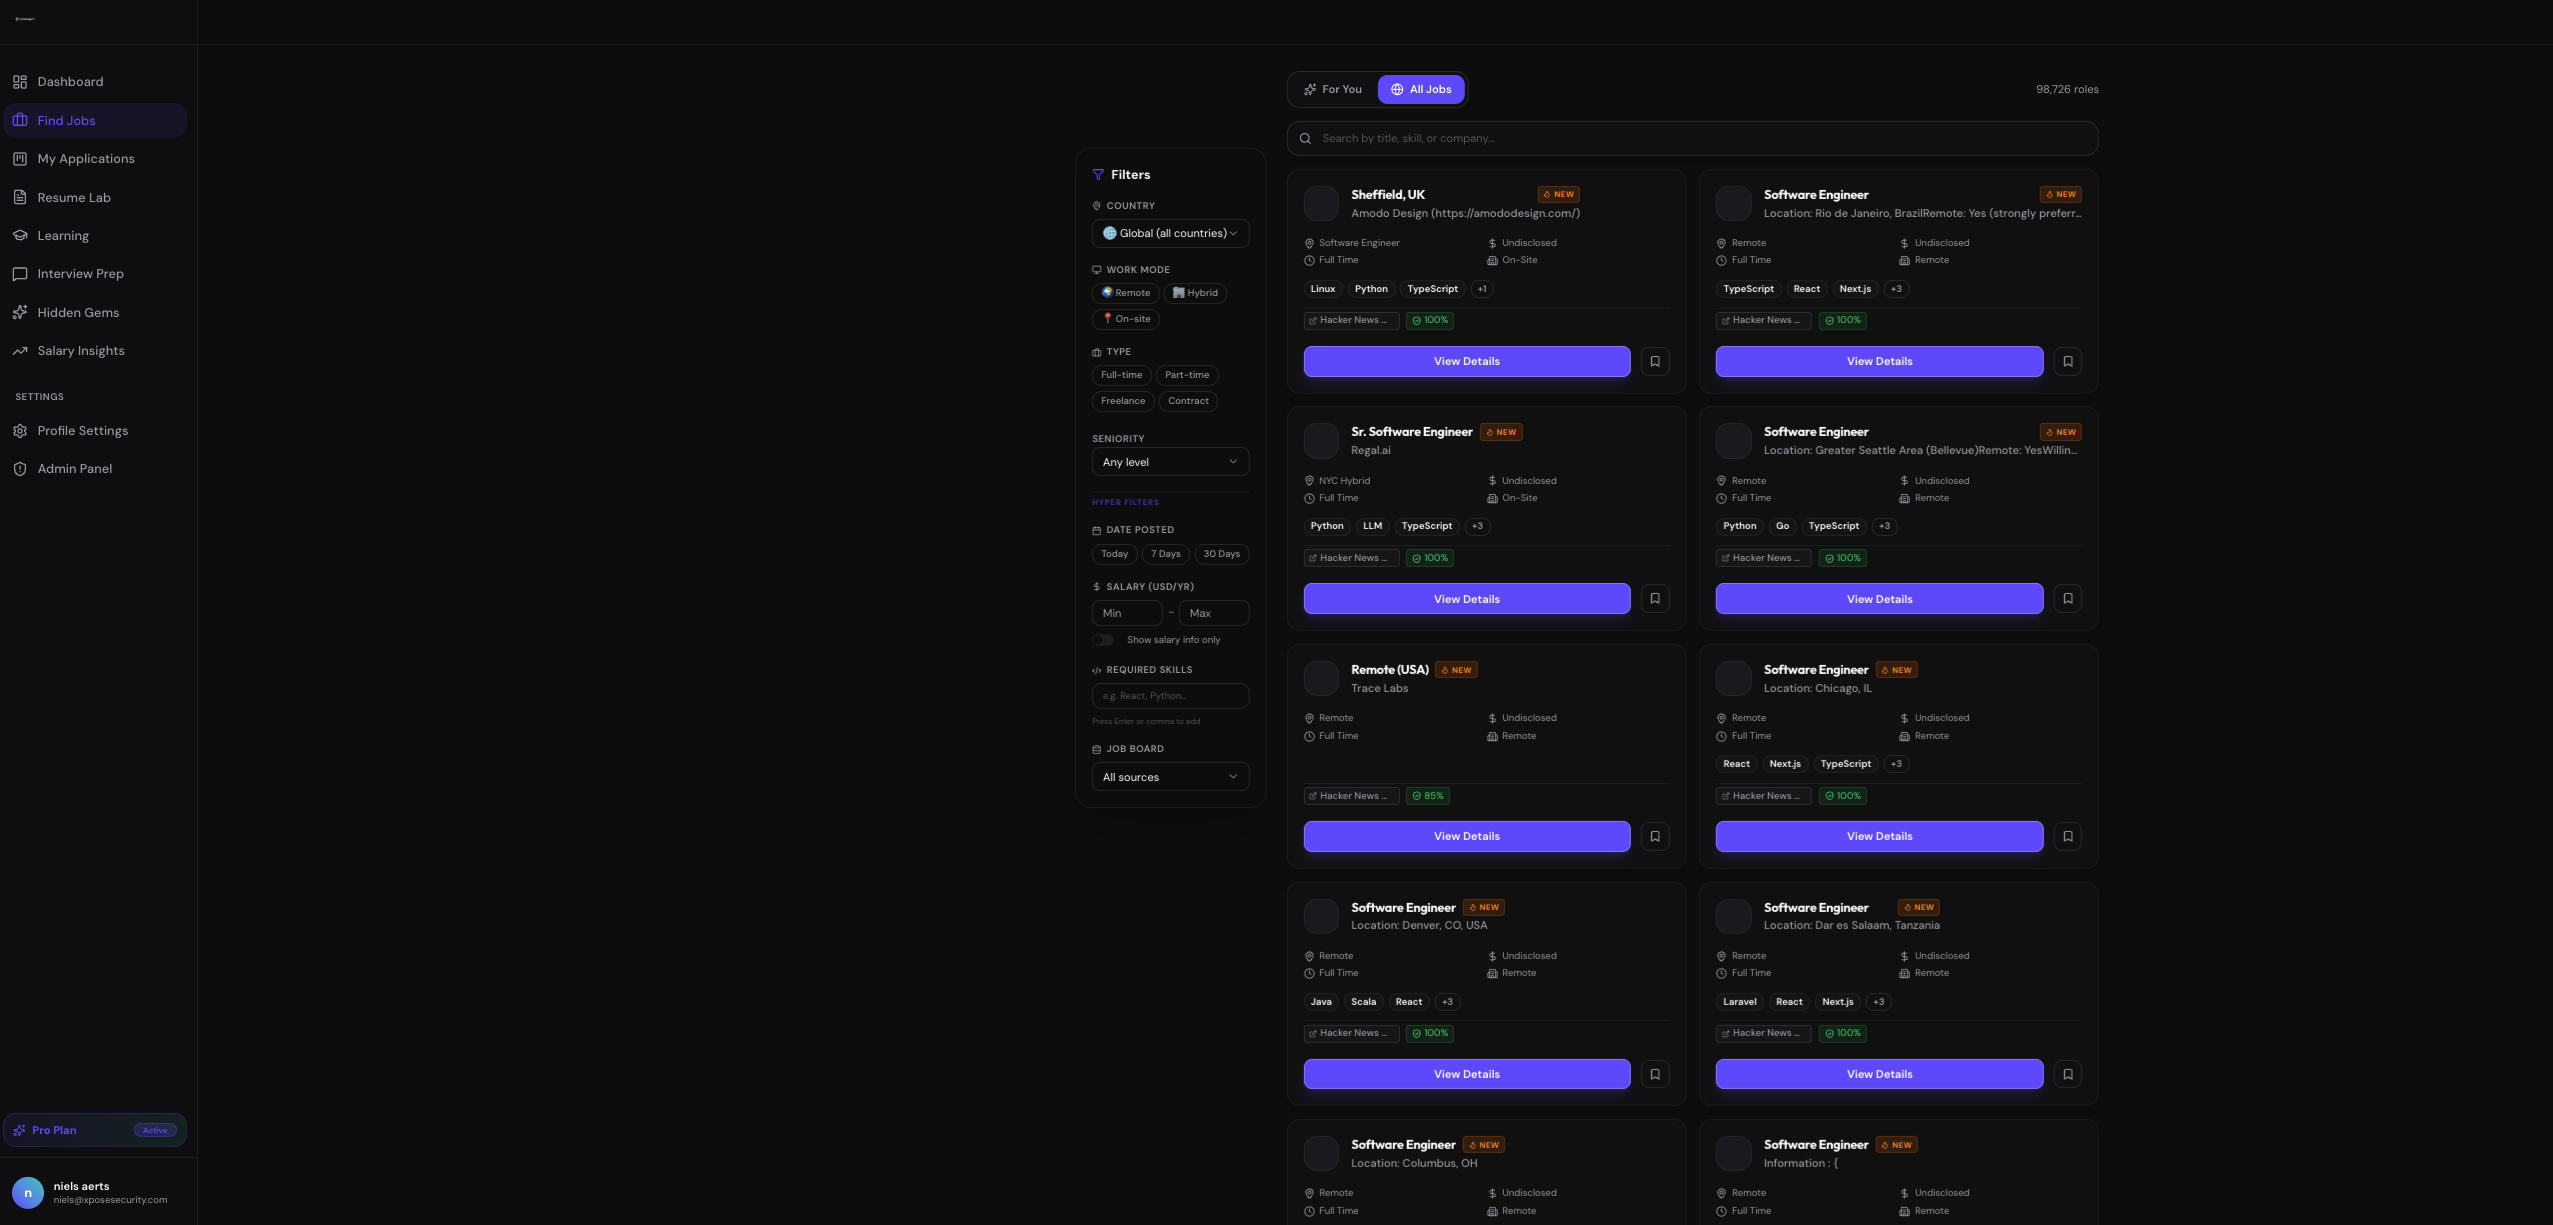This screenshot has height=1225, width=2553.
Task: Toggle Show salary info only switch
Action: point(1103,640)
